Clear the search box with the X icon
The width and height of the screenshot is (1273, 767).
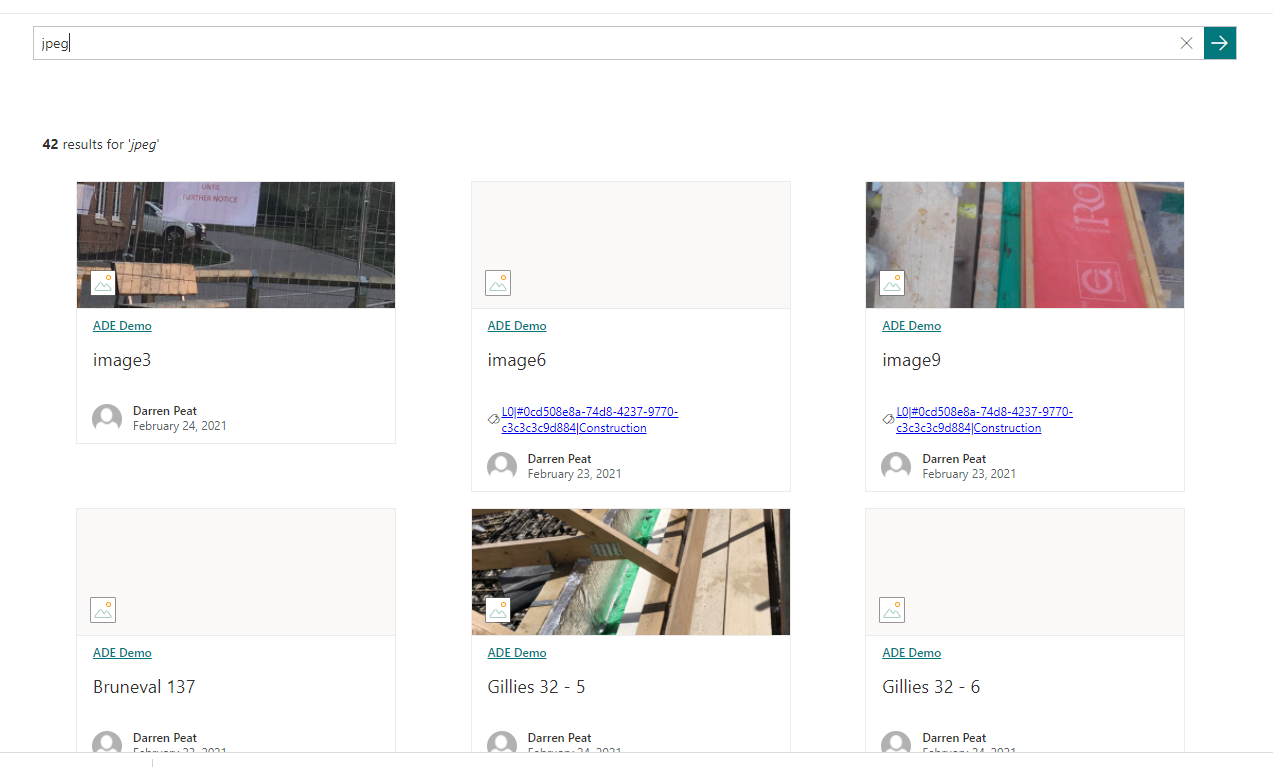pyautogui.click(x=1186, y=43)
